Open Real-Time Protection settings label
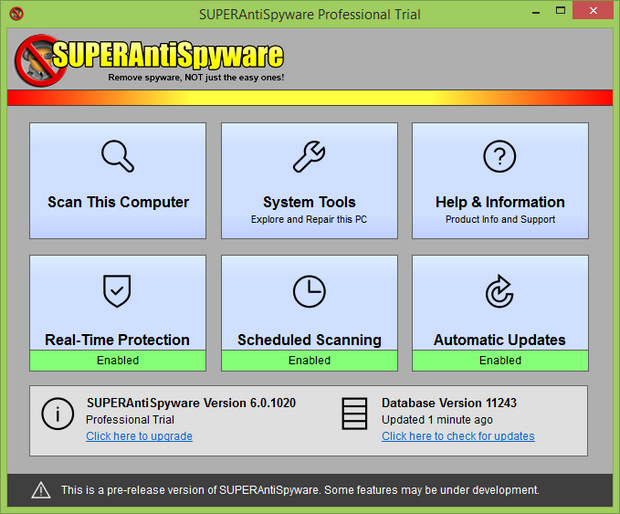The width and height of the screenshot is (620, 514). click(x=117, y=340)
